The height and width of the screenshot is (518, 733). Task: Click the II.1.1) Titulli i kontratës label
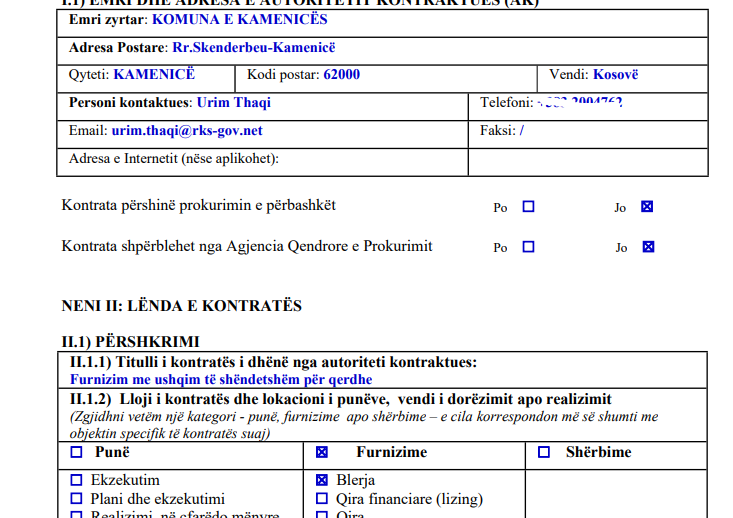[273, 362]
